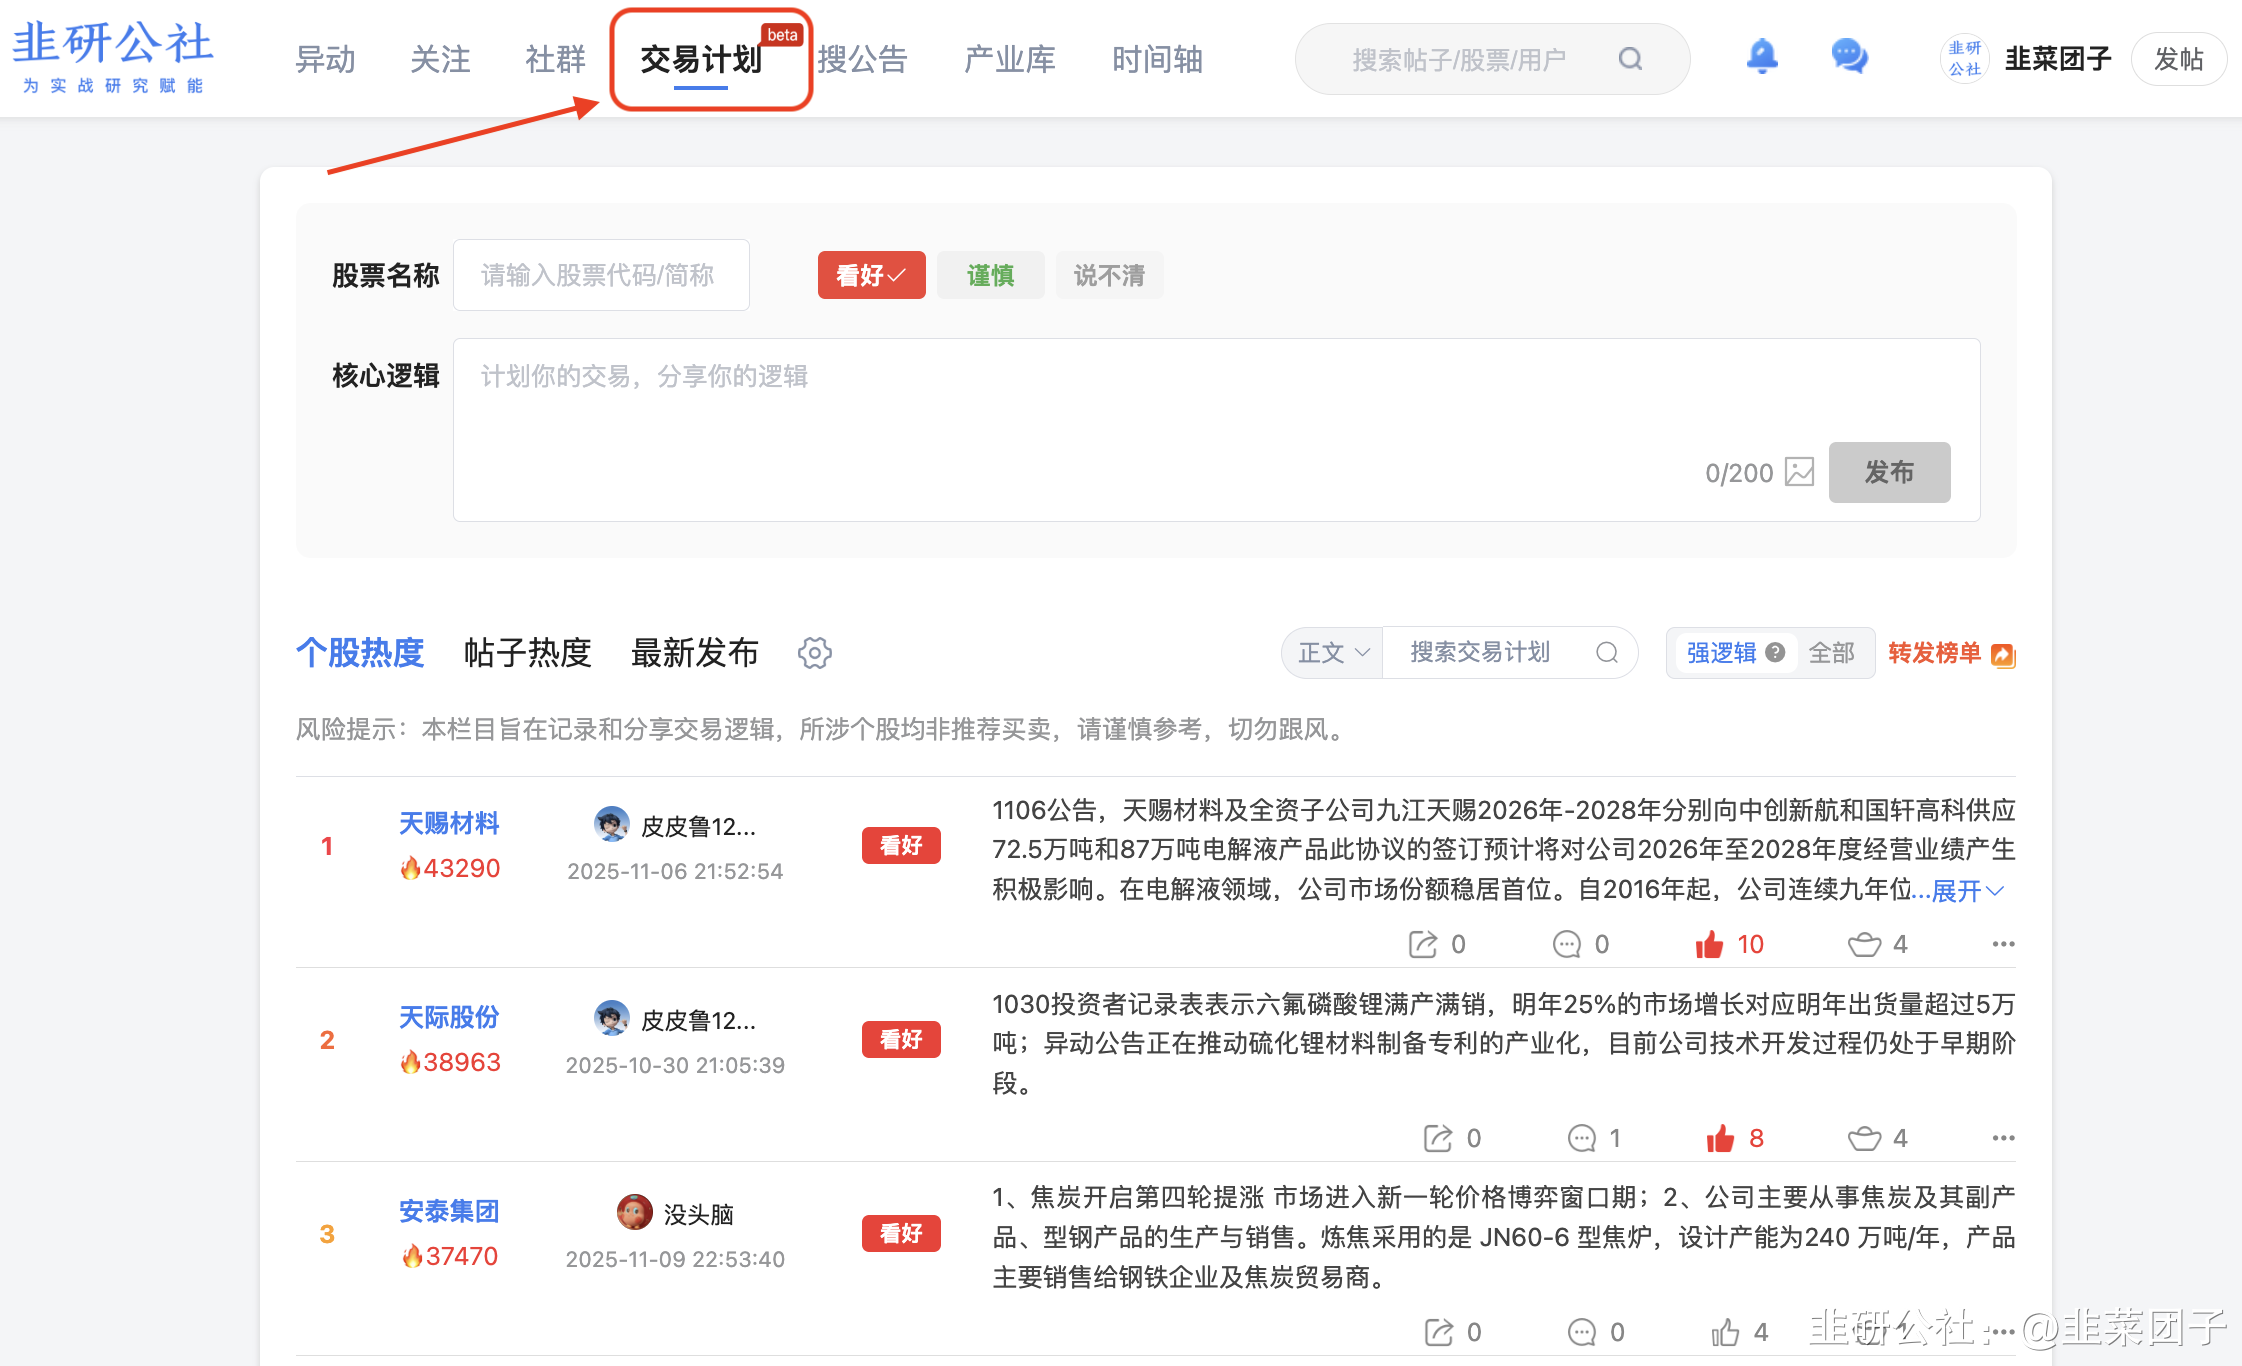2242x1366 pixels.
Task: Click the 股票名称 code input field
Action: (601, 275)
